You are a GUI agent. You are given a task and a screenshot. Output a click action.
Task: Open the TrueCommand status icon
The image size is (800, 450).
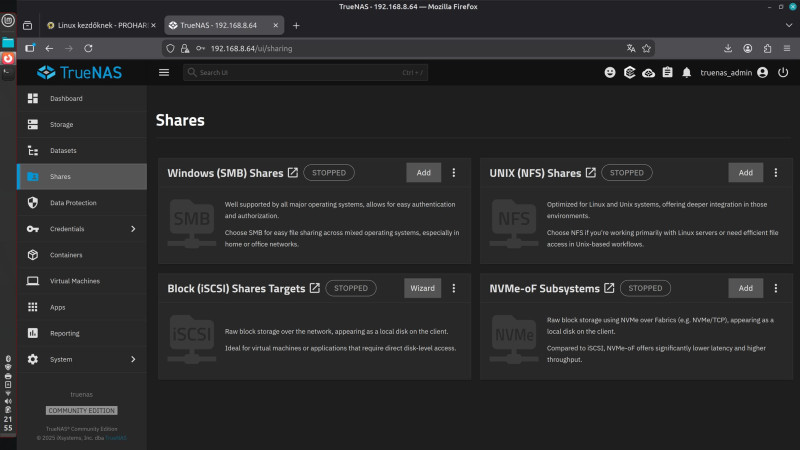(x=629, y=72)
